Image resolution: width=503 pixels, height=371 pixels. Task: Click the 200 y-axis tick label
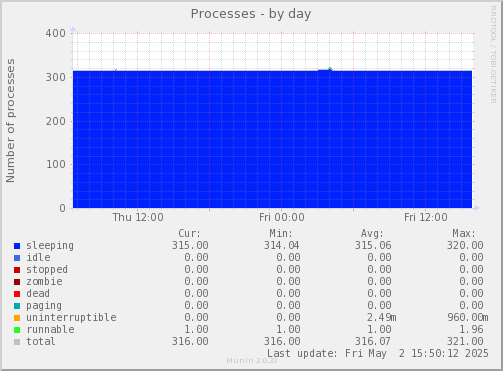tap(56, 121)
